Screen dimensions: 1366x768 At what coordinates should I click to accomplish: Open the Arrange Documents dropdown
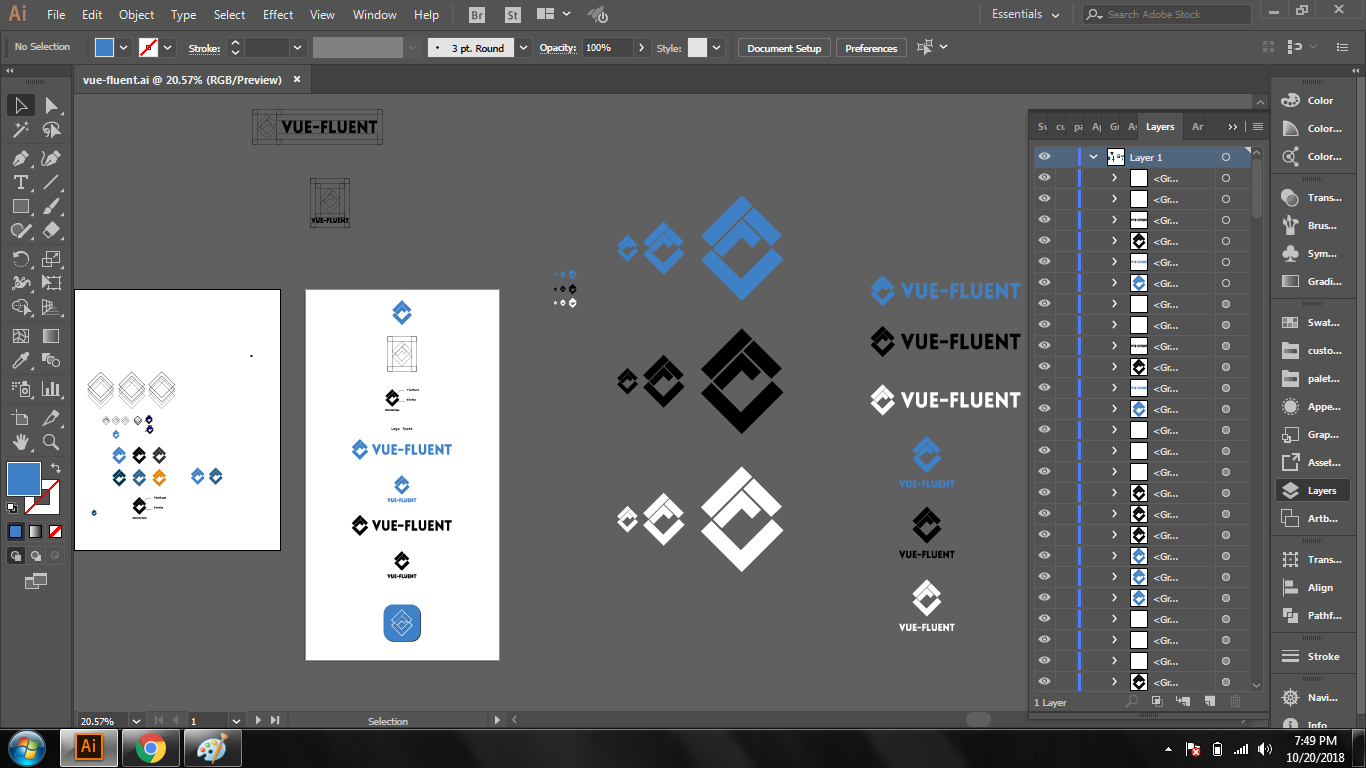pyautogui.click(x=553, y=15)
